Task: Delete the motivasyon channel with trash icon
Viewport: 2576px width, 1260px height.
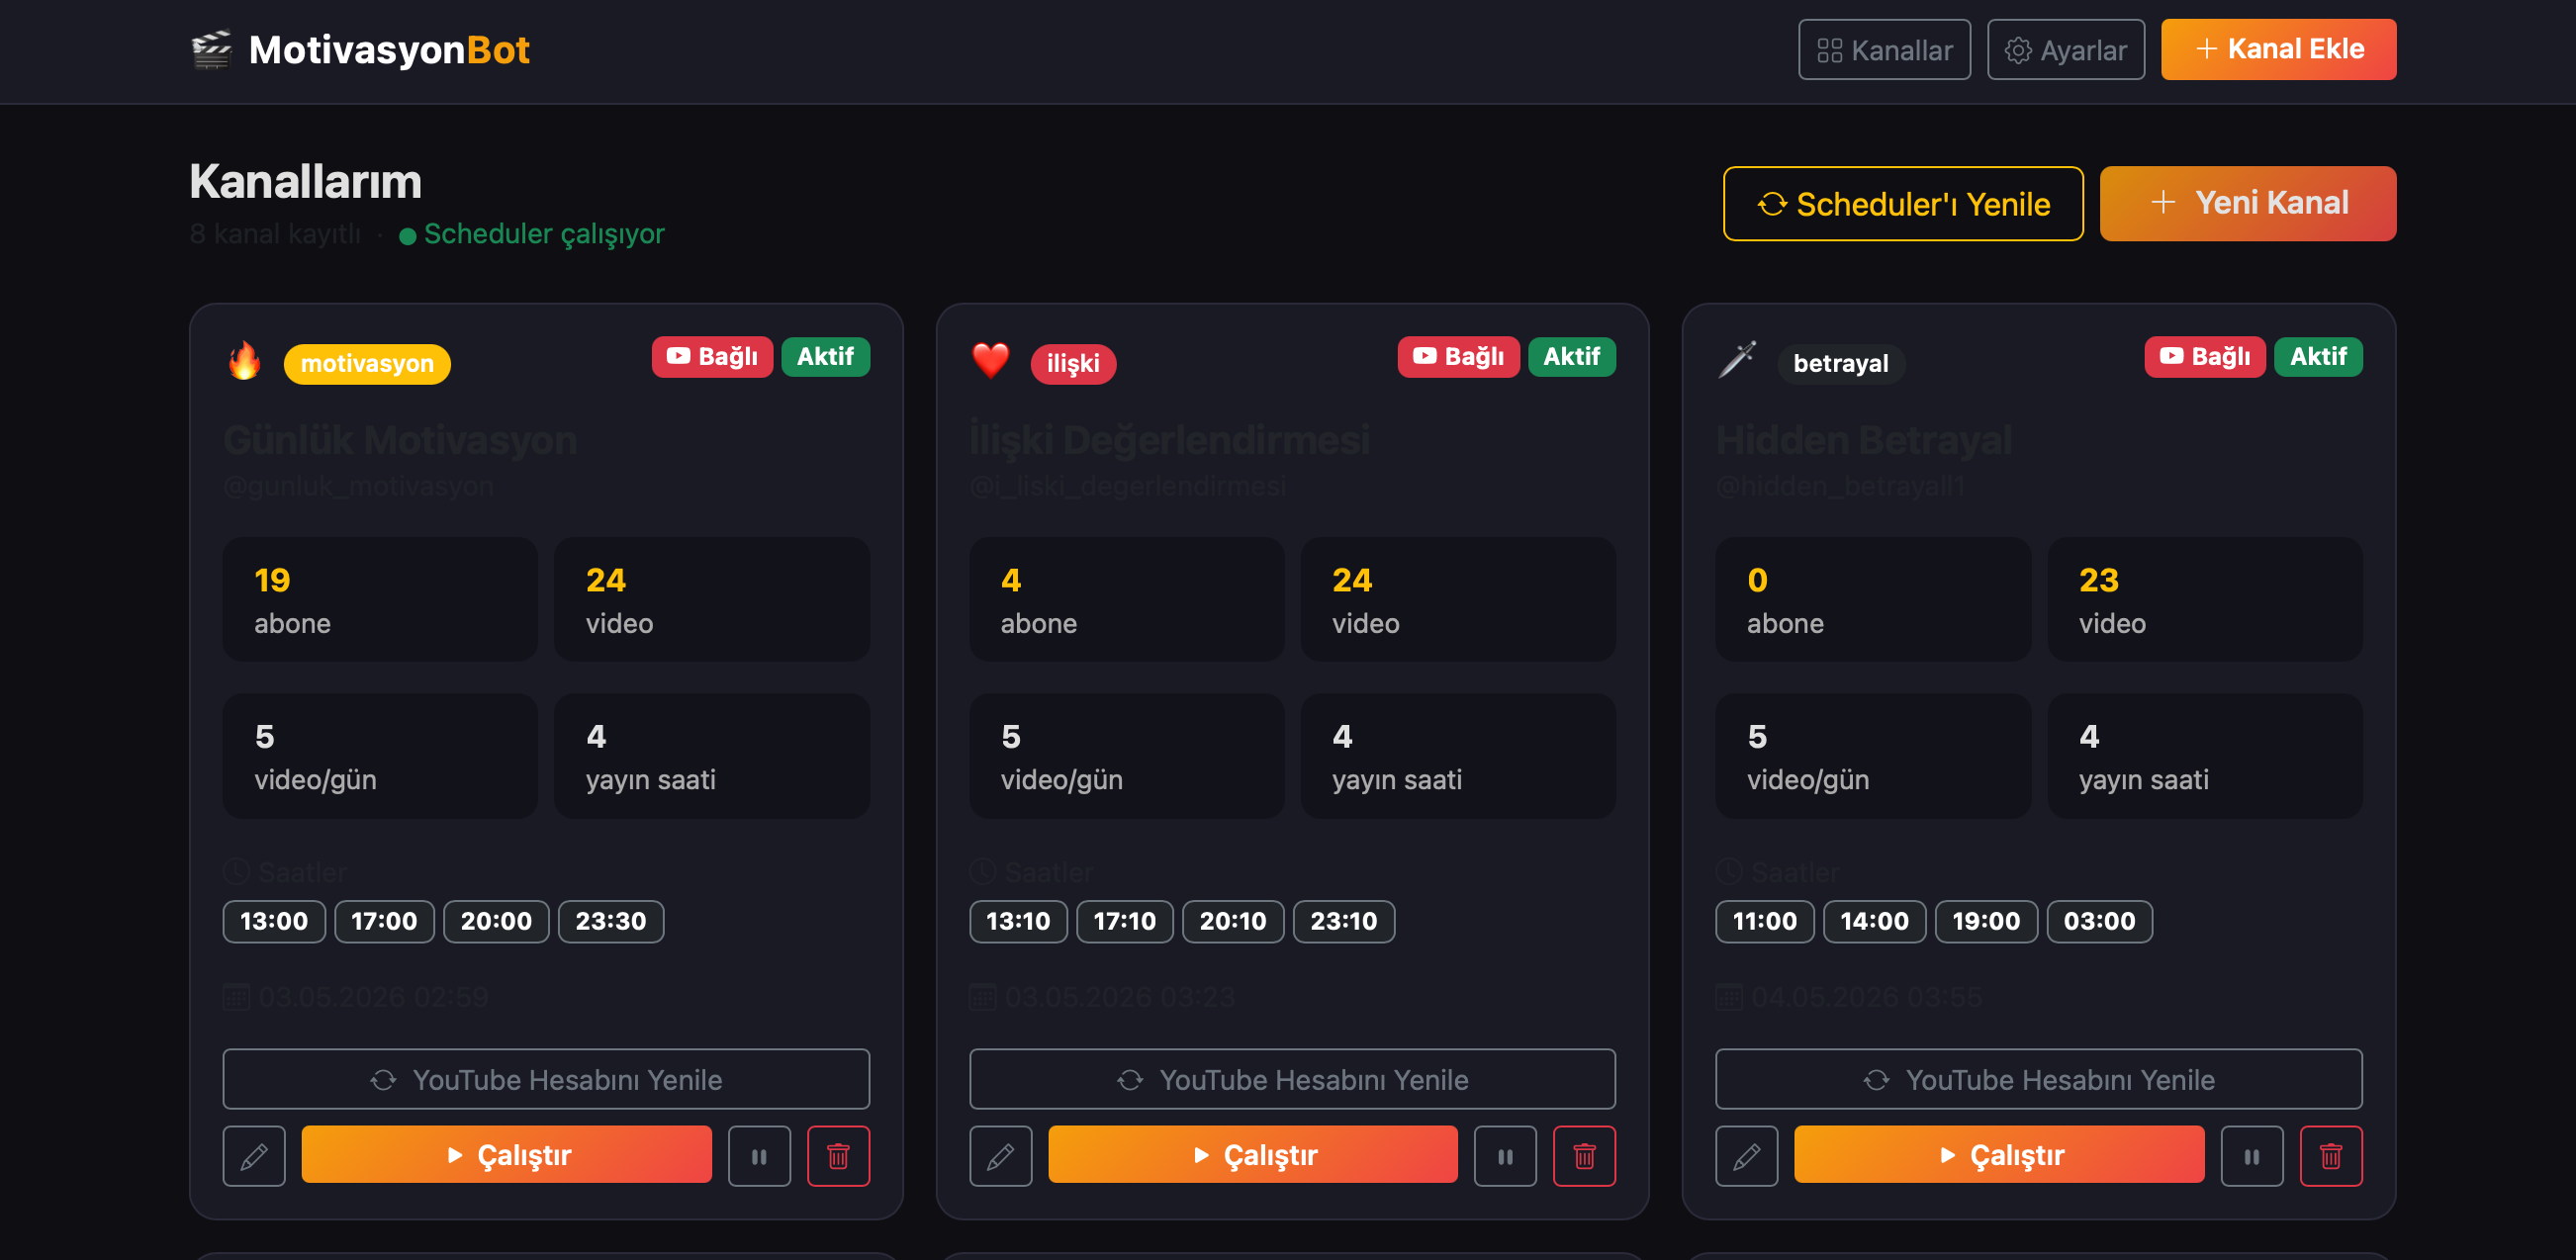Action: [x=838, y=1156]
